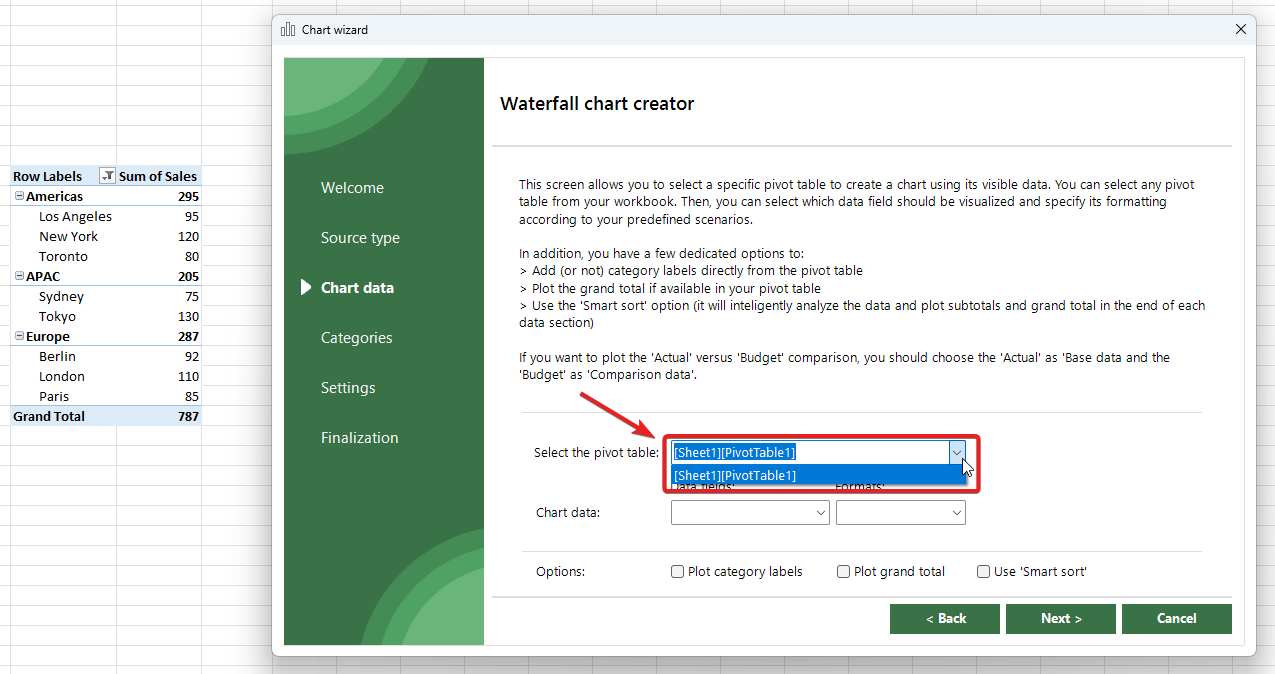Screen dimensions: 1275x674
Task: Click the pivot table combo box arrow
Action: 957,452
